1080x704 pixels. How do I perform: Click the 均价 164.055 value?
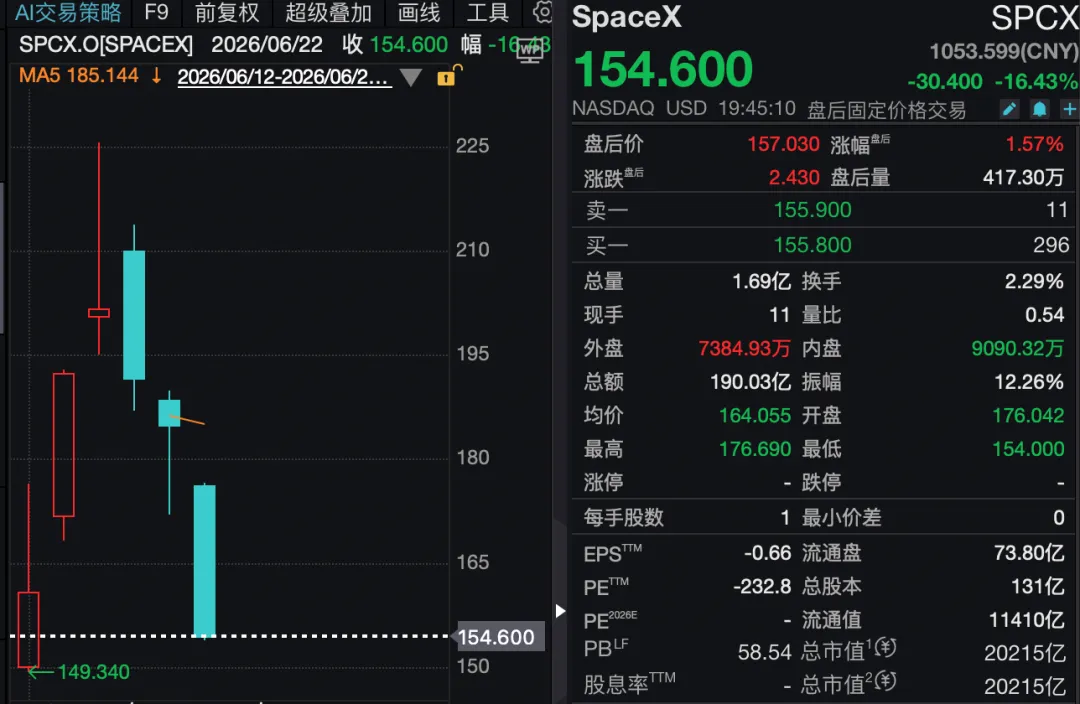(x=755, y=415)
